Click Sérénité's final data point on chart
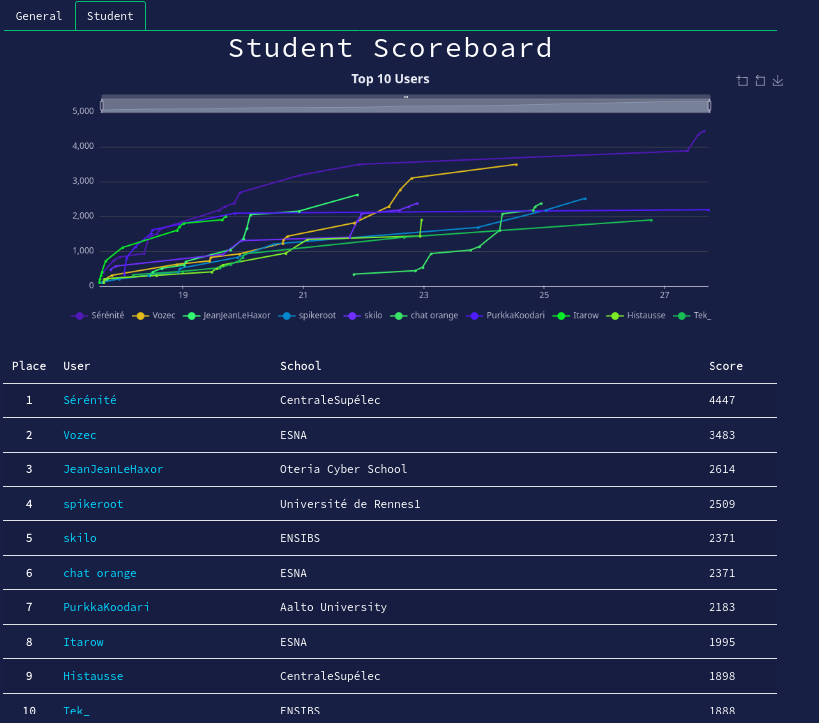819x724 pixels. 704,131
